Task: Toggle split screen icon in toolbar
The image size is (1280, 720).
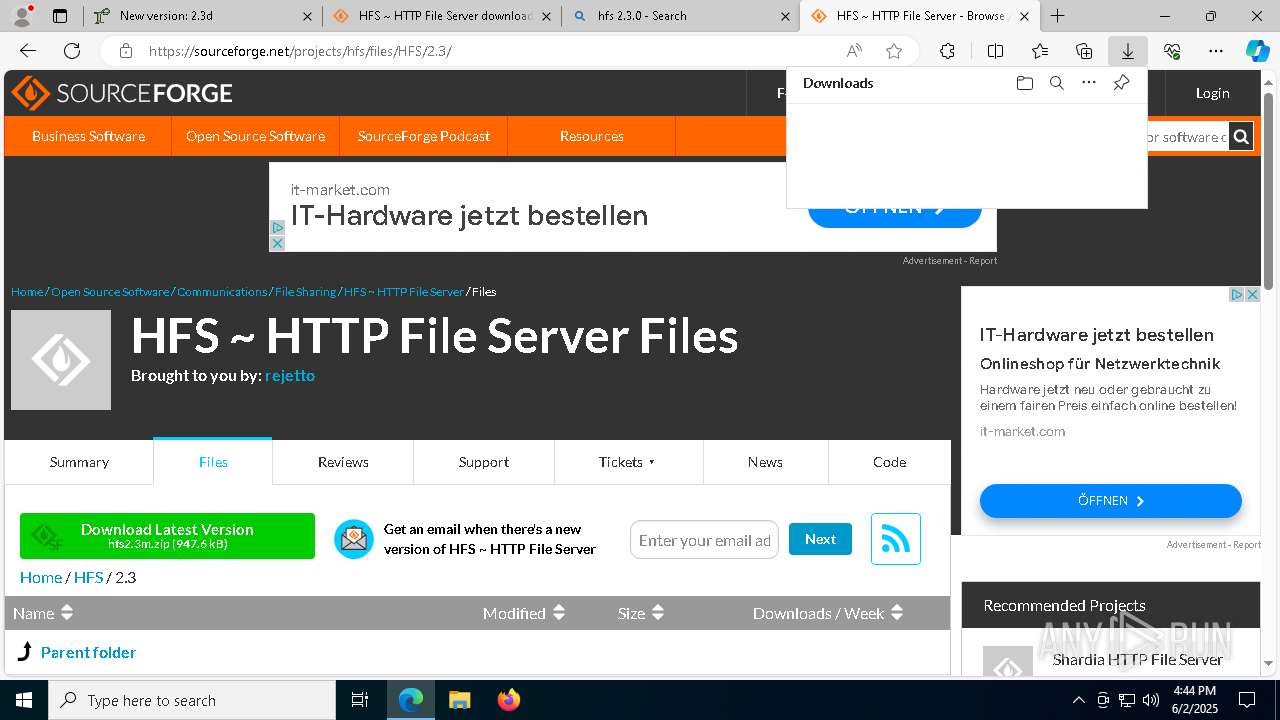Action: pos(995,51)
